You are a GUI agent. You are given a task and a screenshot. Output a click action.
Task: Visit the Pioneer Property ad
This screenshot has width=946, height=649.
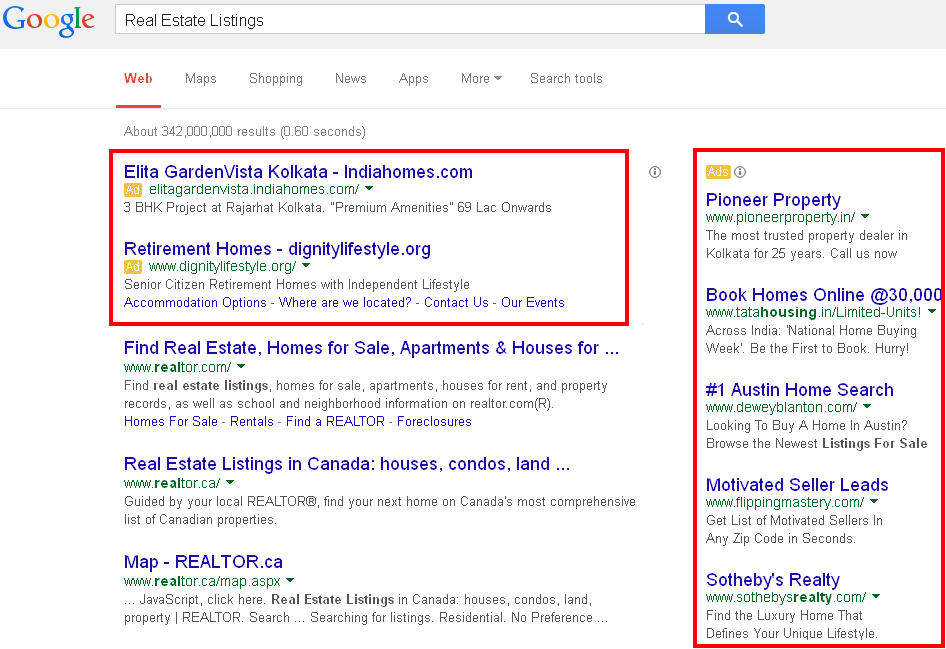click(x=772, y=199)
